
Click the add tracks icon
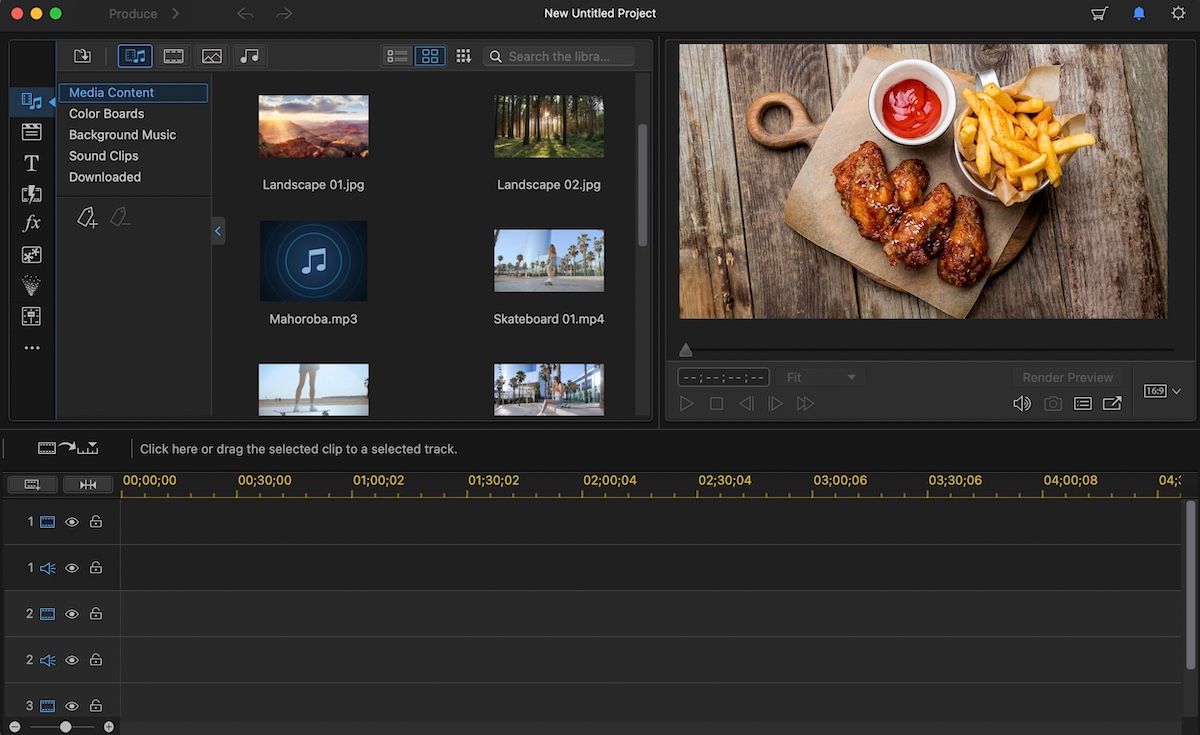coord(32,484)
